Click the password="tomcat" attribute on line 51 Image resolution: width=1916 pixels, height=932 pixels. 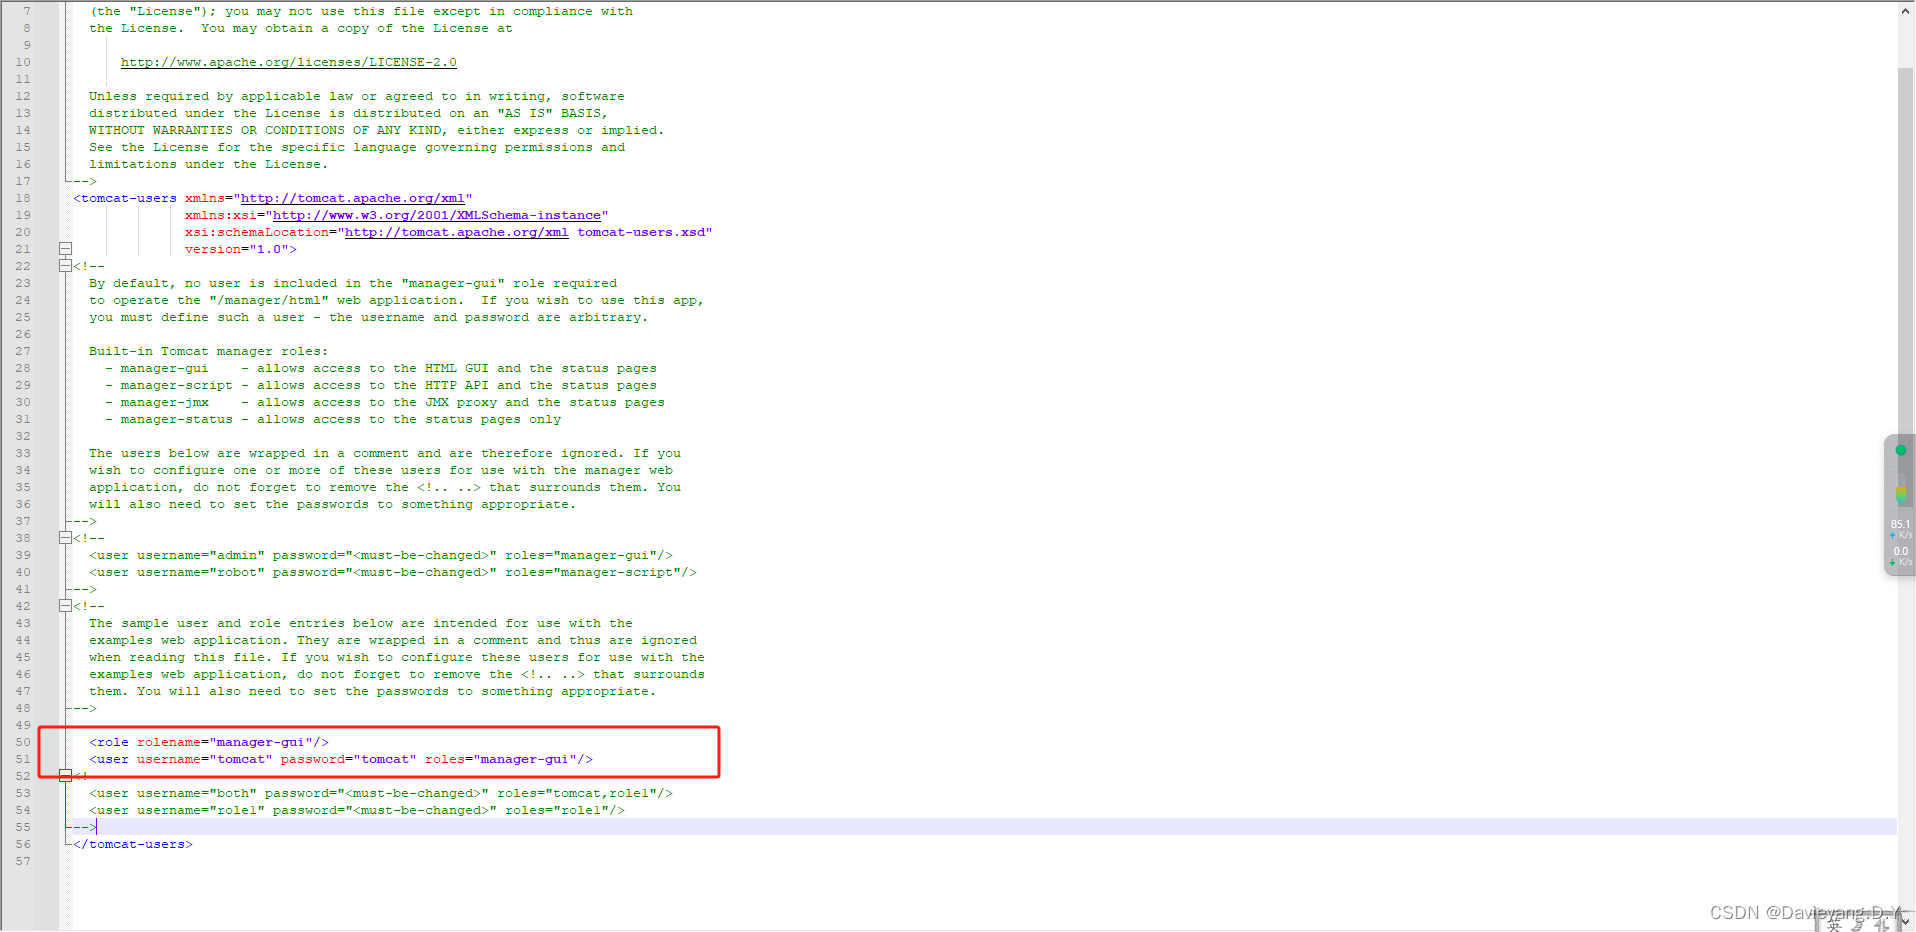coord(349,759)
